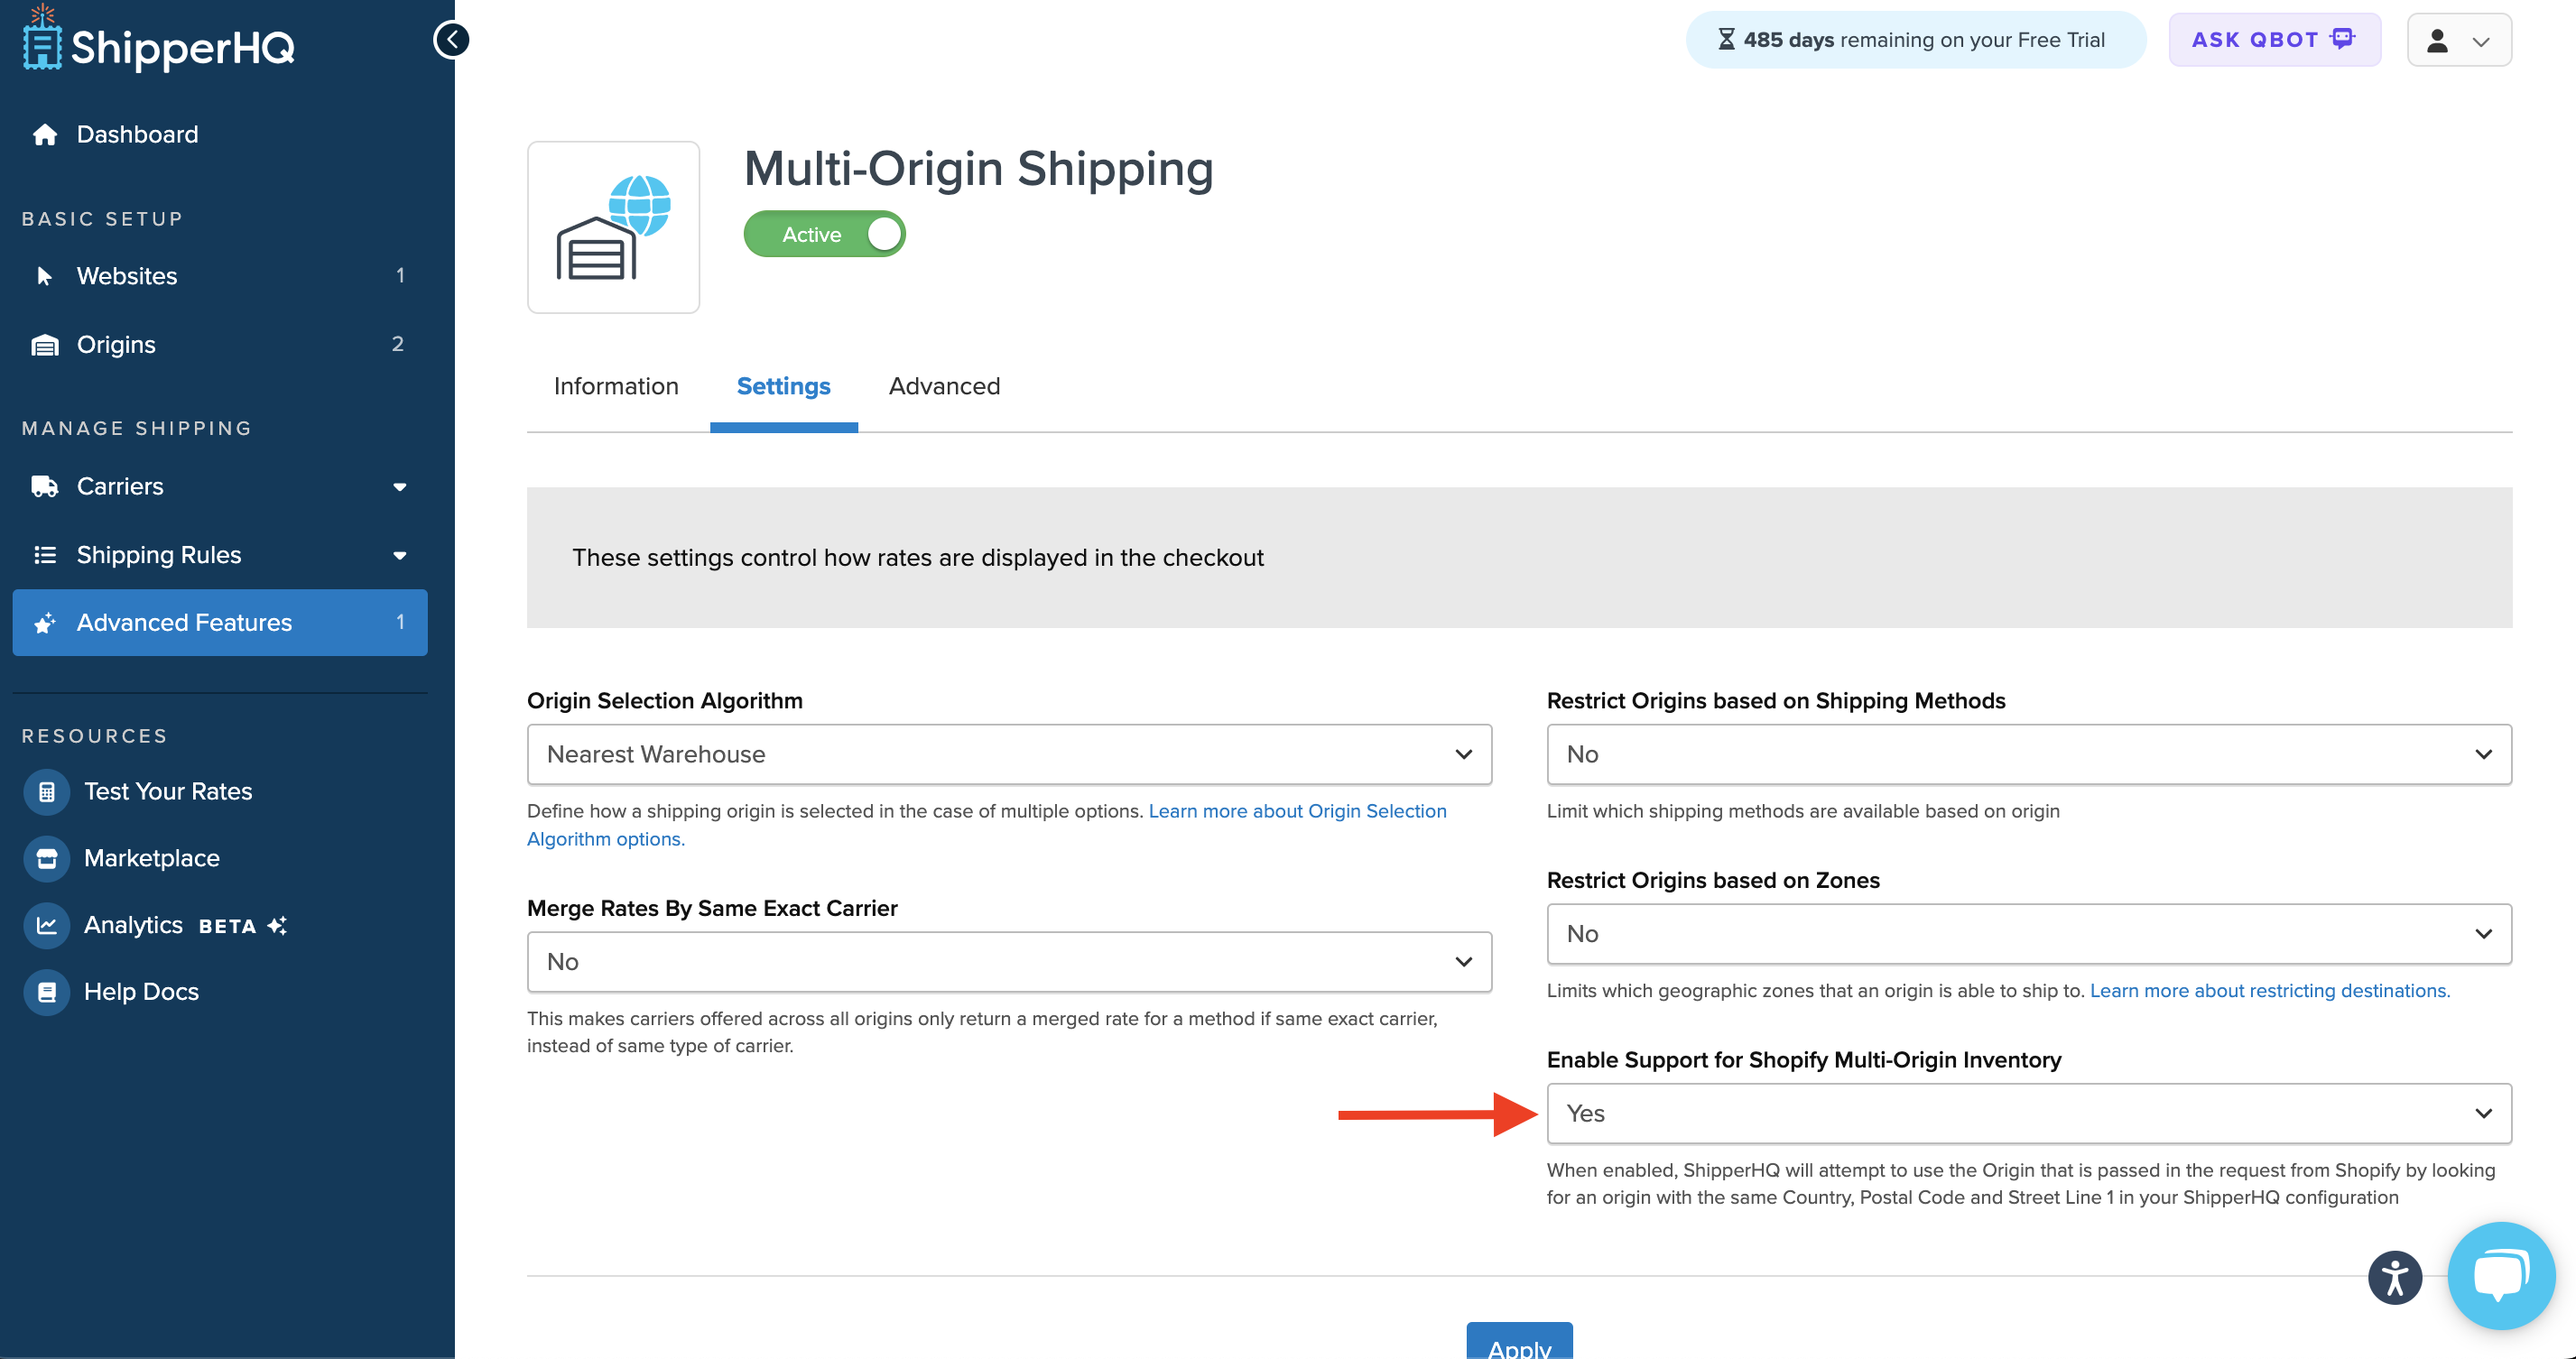Open the user account menu
This screenshot has height=1359, width=2576.
click(2458, 40)
